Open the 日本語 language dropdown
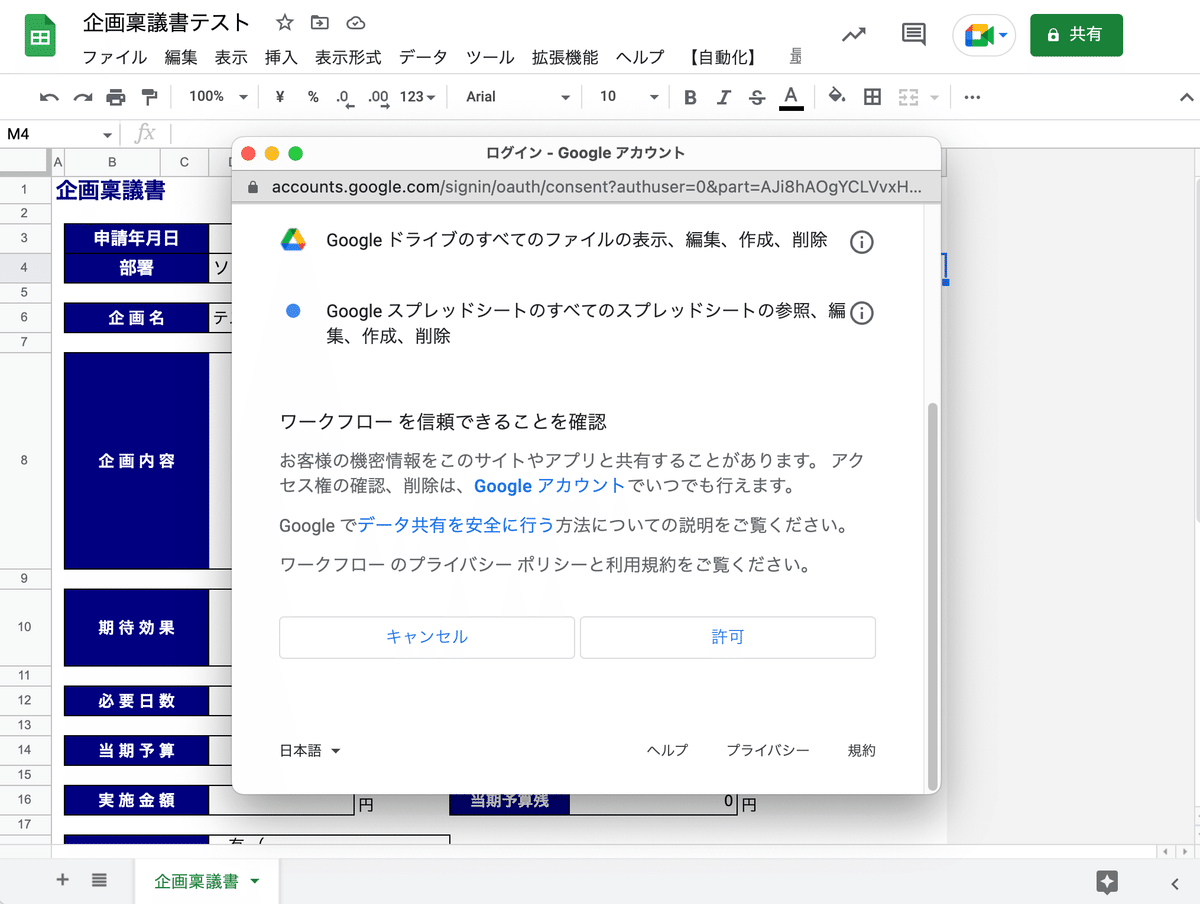This screenshot has width=1200, height=904. pyautogui.click(x=310, y=751)
